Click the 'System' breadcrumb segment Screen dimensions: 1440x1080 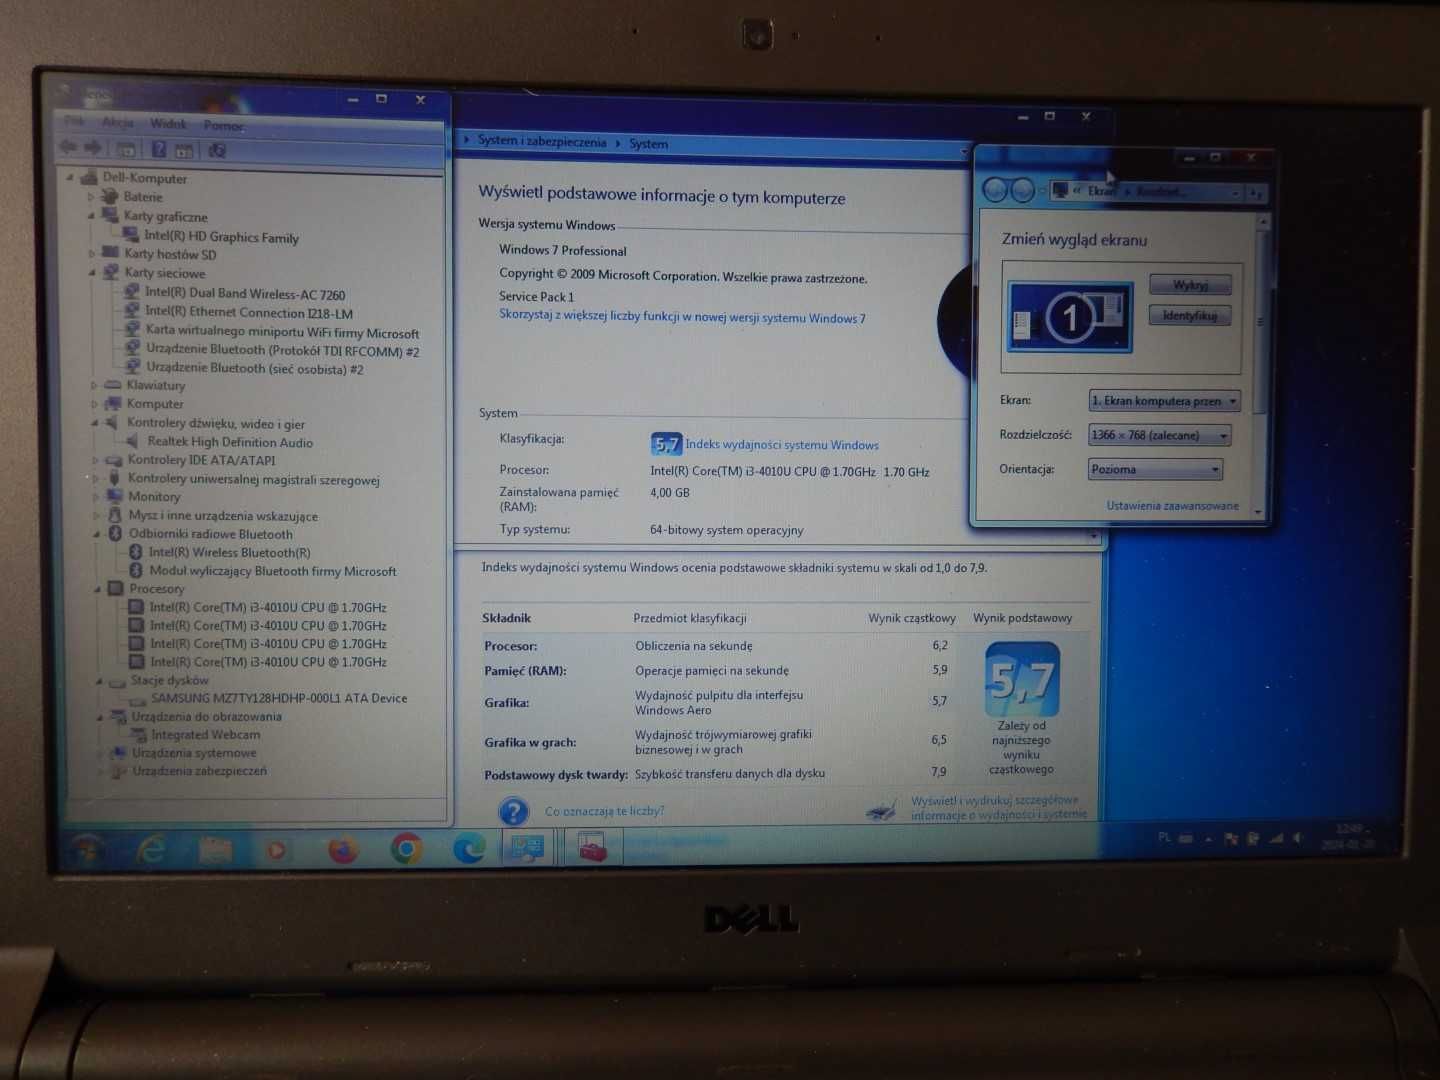tap(648, 144)
